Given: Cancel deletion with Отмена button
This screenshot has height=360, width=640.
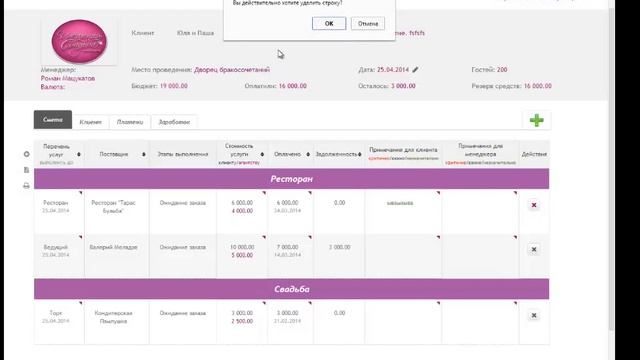Looking at the screenshot, I should (x=368, y=23).
